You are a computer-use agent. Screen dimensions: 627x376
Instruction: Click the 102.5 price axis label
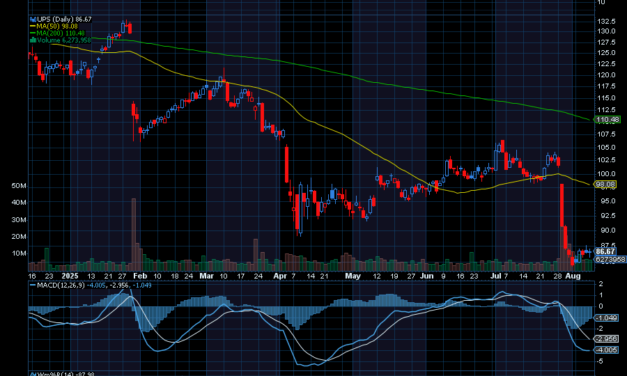[x=606, y=160]
